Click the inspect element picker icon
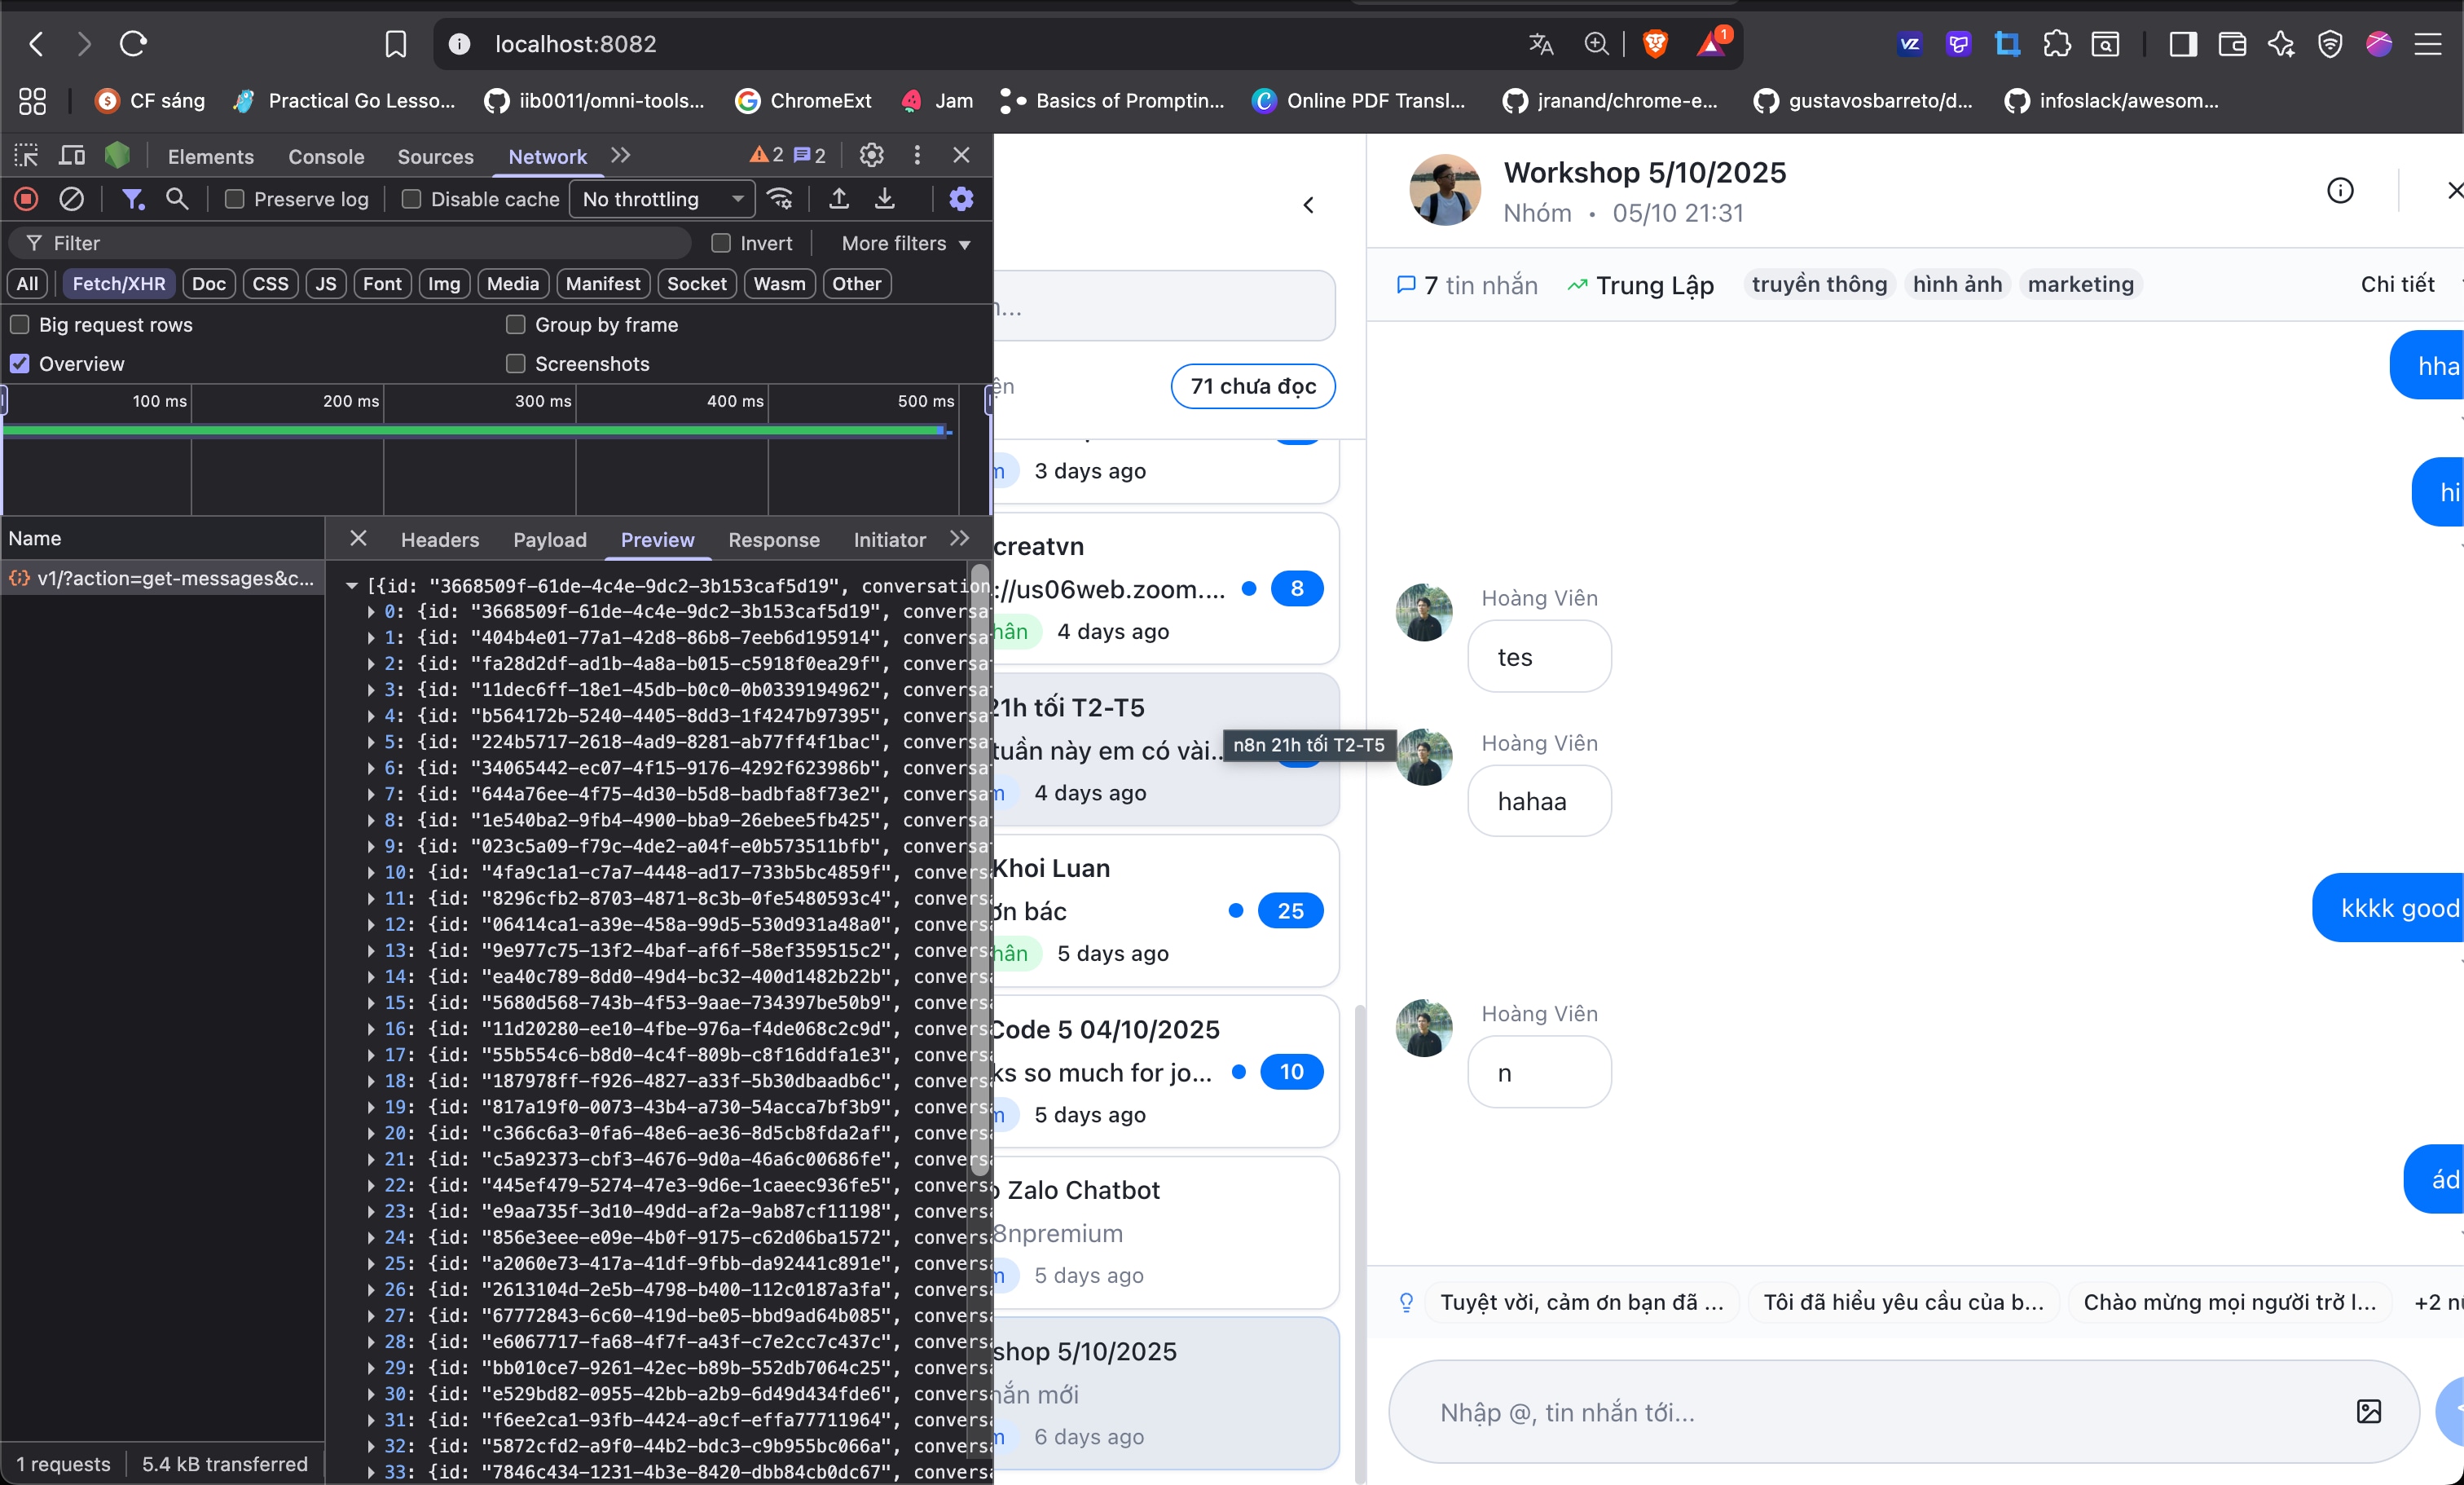The image size is (2464, 1485). [26, 155]
